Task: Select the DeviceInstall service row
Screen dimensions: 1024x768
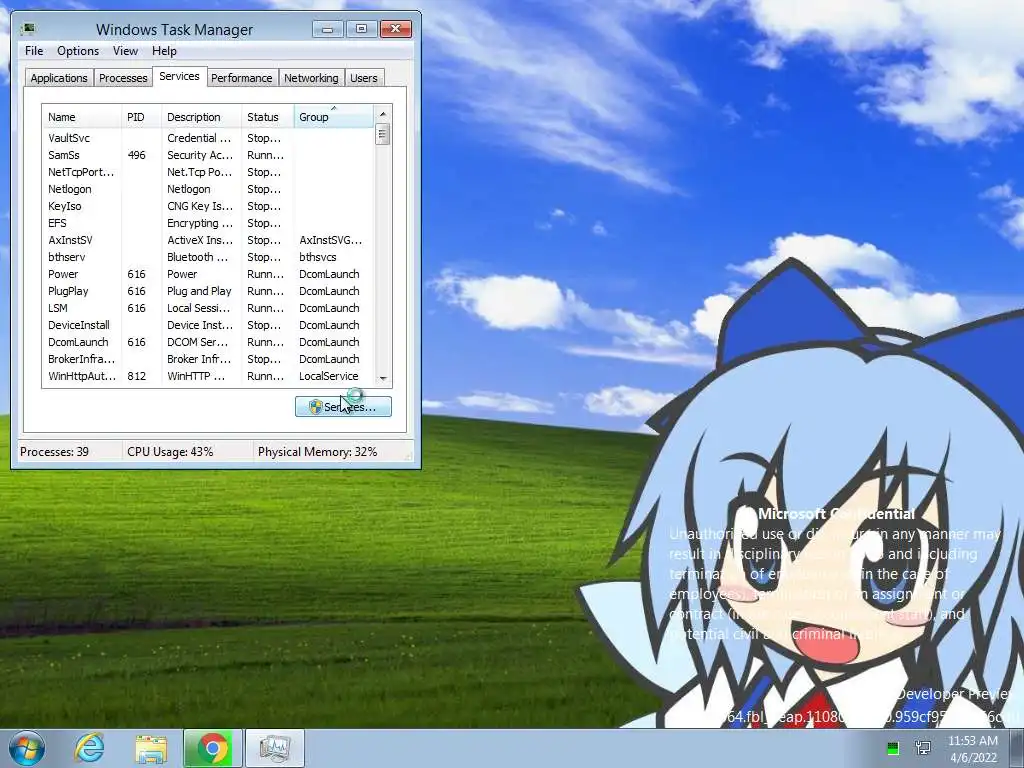Action: click(x=208, y=325)
